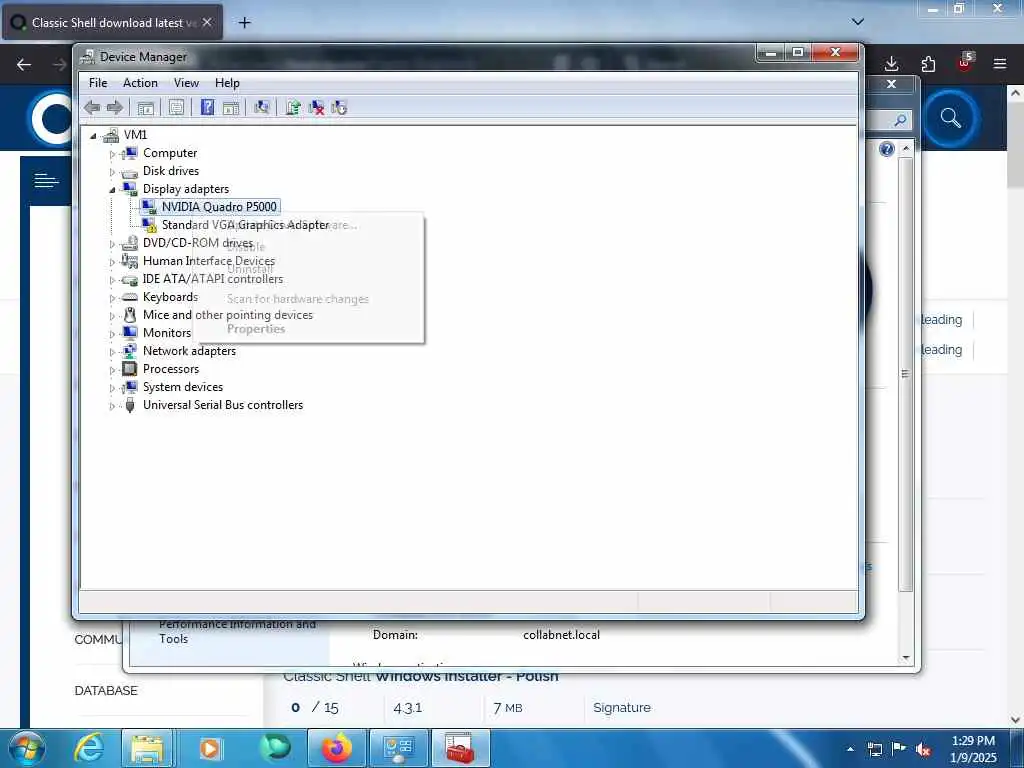Click the blue Help question-mark toolbar icon
This screenshot has height=768, width=1024.
coord(207,108)
